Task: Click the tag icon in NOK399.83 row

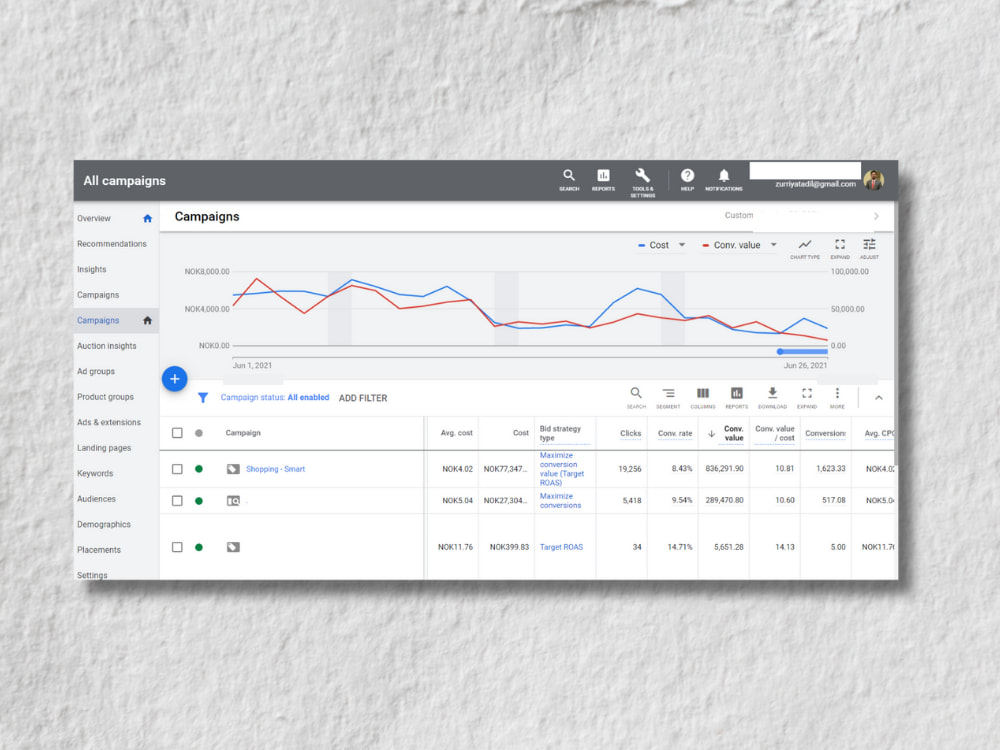Action: point(233,547)
